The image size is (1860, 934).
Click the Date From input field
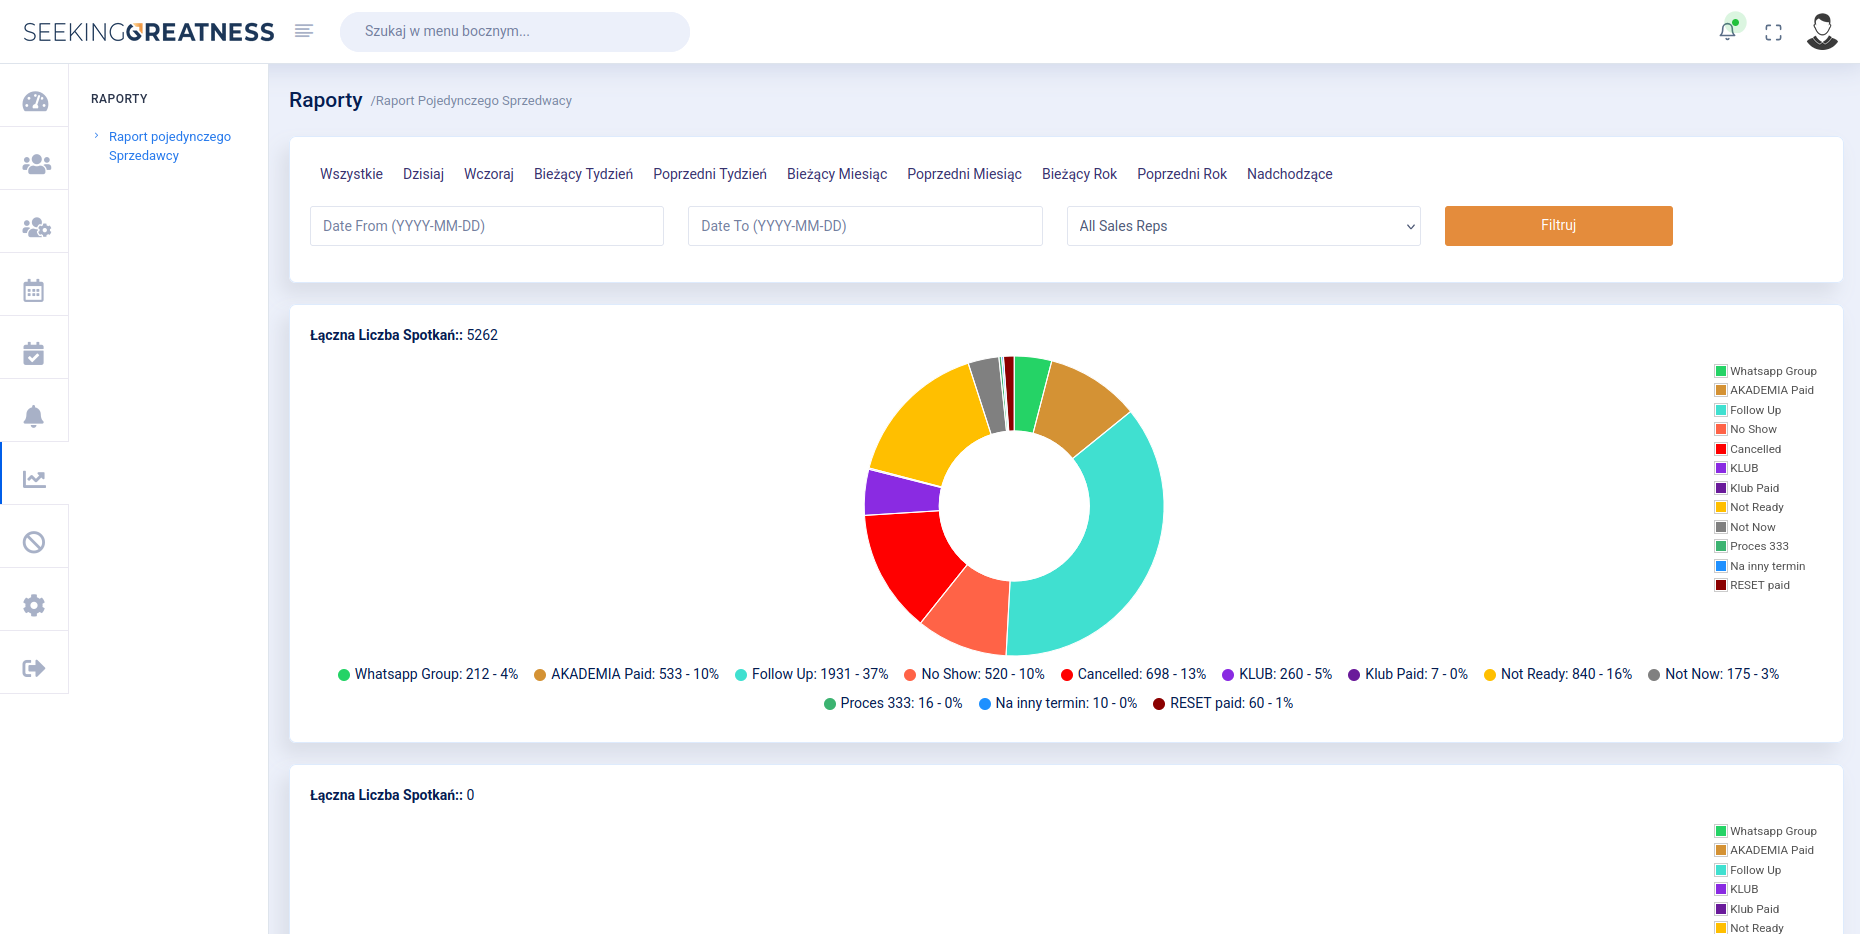tap(486, 226)
